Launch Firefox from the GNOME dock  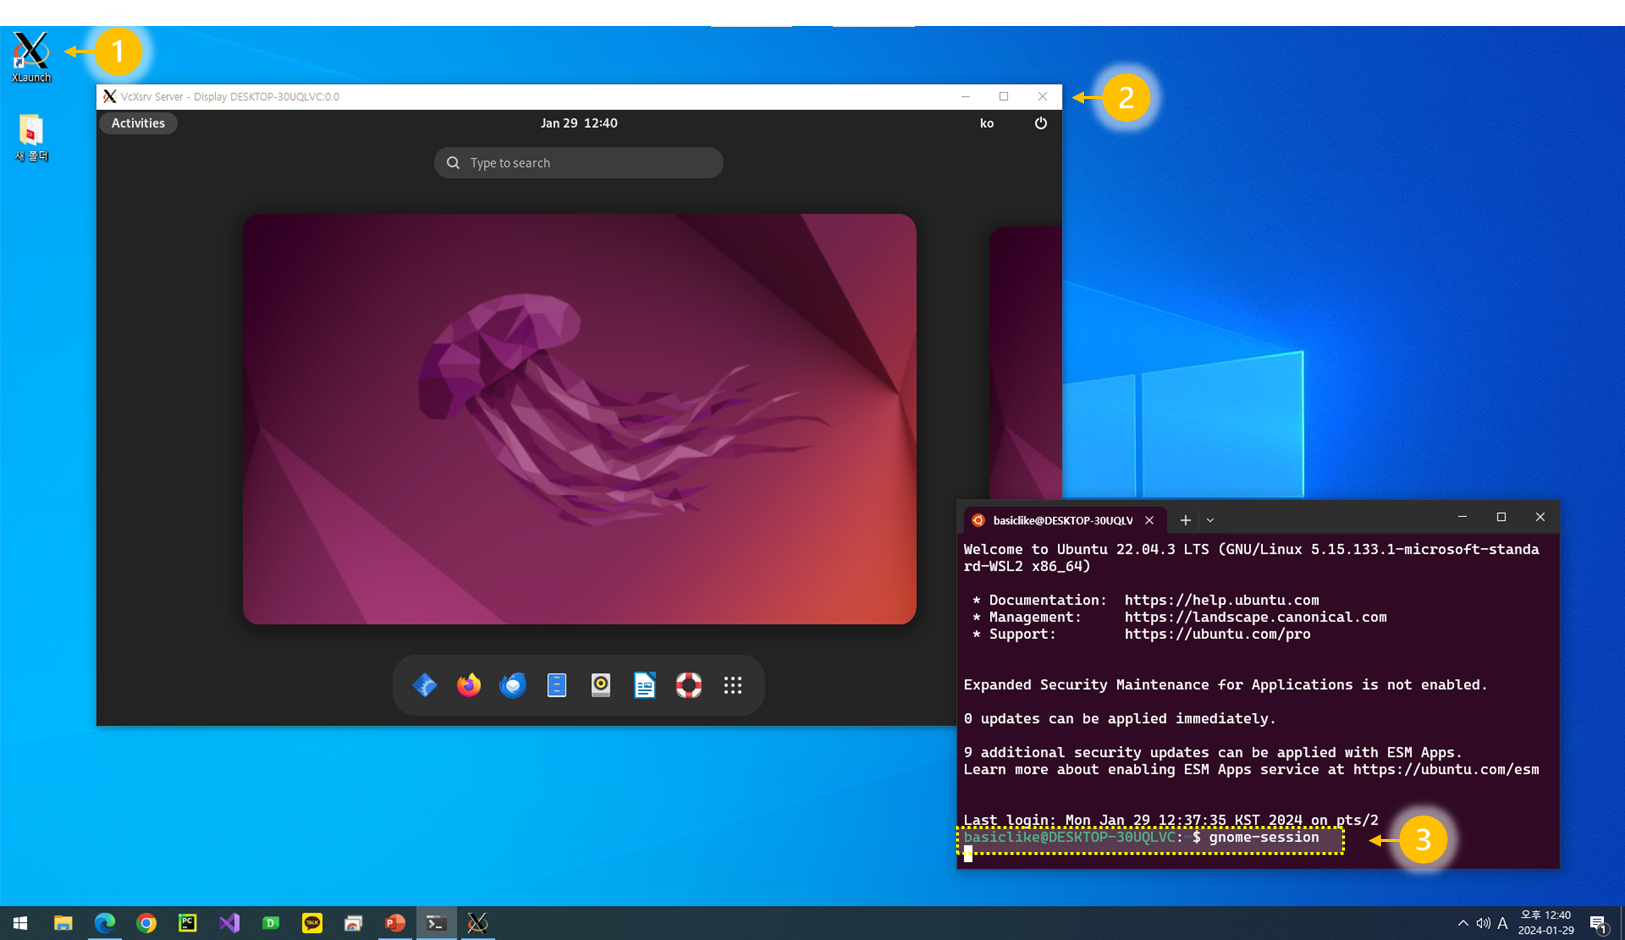pos(469,685)
